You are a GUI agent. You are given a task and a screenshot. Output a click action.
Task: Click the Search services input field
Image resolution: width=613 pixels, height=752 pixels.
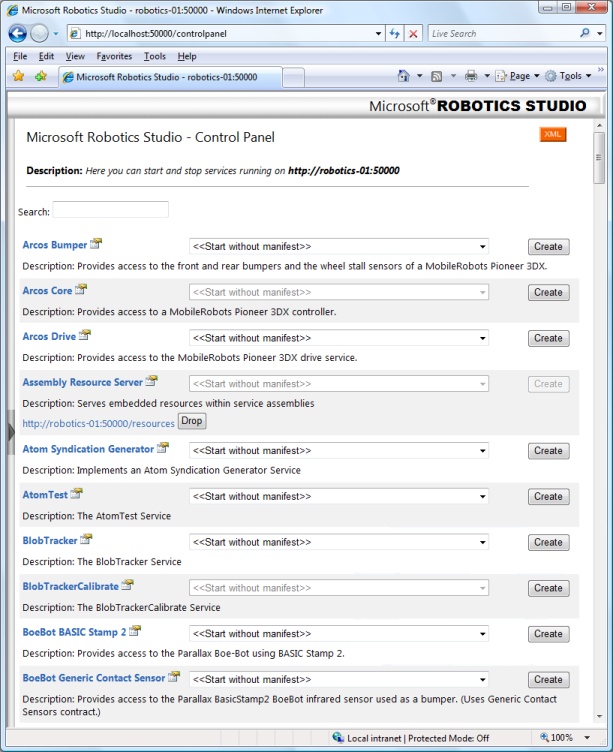[x=110, y=210]
